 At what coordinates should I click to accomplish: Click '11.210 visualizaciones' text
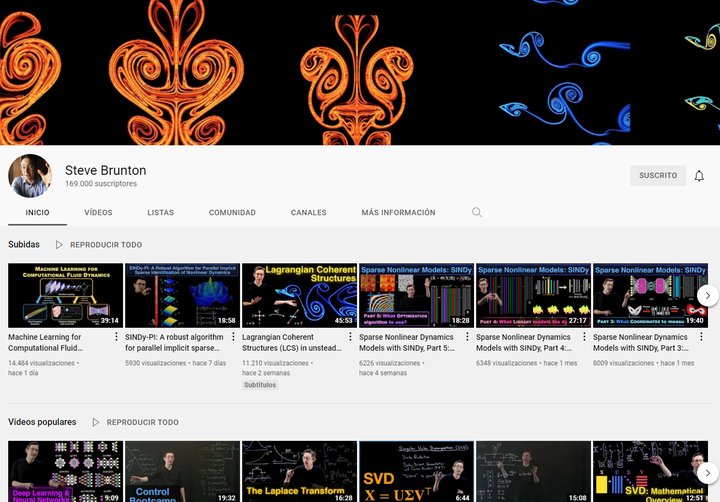click(276, 363)
